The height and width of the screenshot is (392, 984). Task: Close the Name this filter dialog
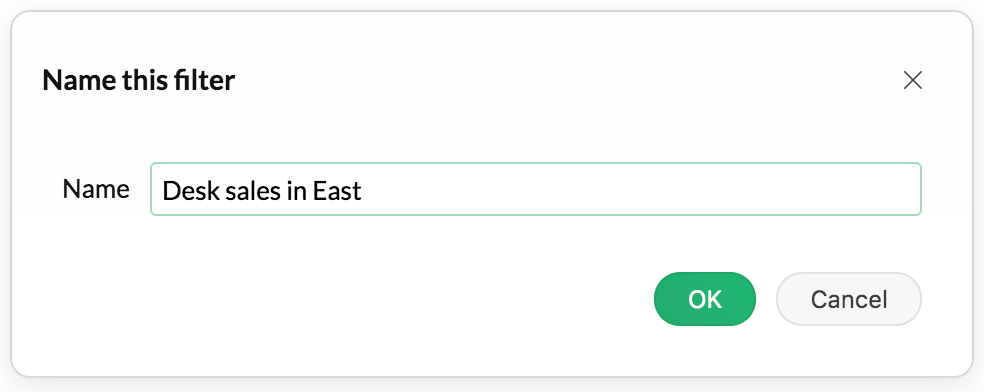tap(912, 80)
